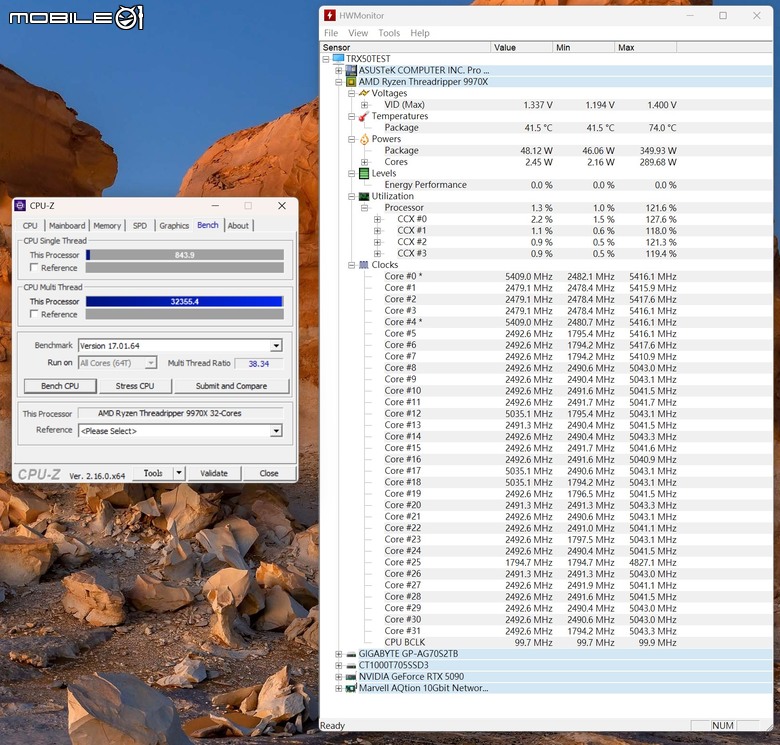
Task: Select the Energy Performance row
Action: pyautogui.click(x=530, y=185)
